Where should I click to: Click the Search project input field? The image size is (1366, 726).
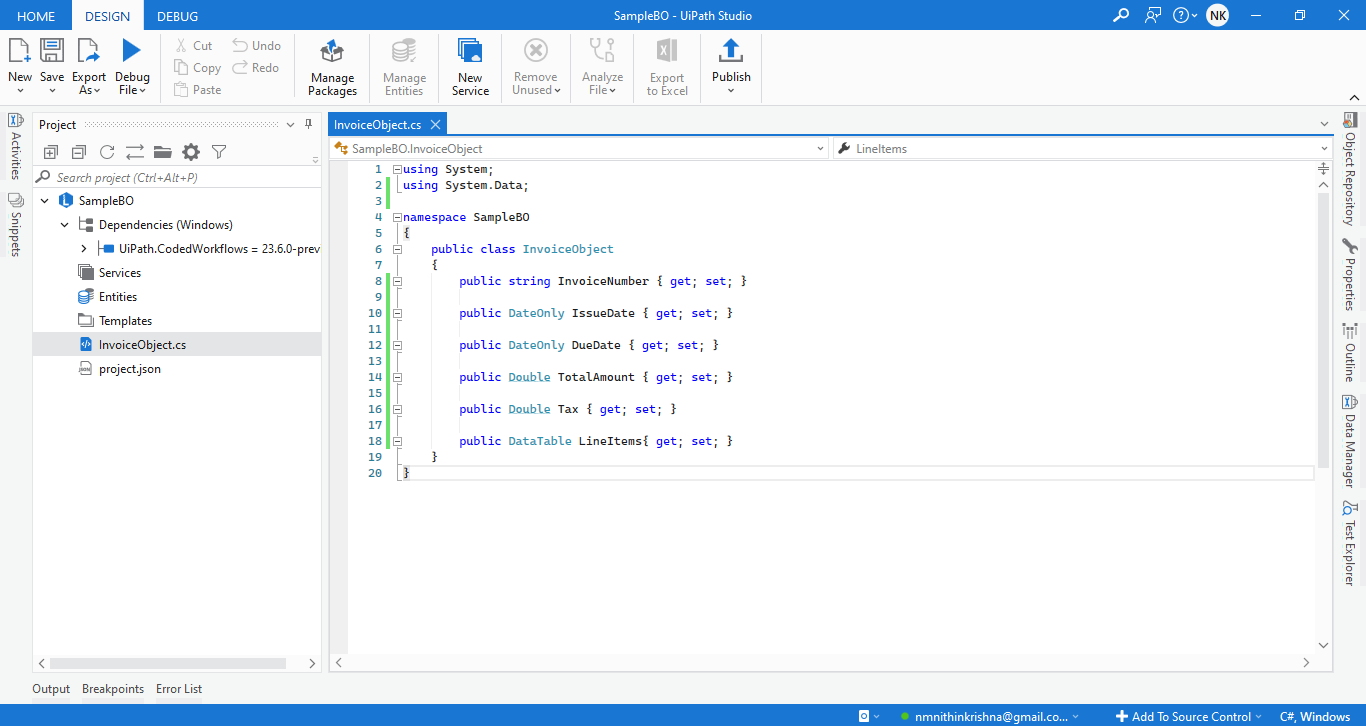click(x=177, y=177)
